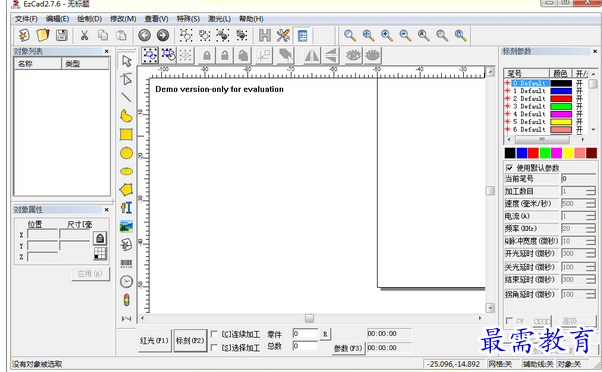Image resolution: width=602 pixels, height=372 pixels.
Task: Select the Rectangle tool
Action: click(x=126, y=134)
